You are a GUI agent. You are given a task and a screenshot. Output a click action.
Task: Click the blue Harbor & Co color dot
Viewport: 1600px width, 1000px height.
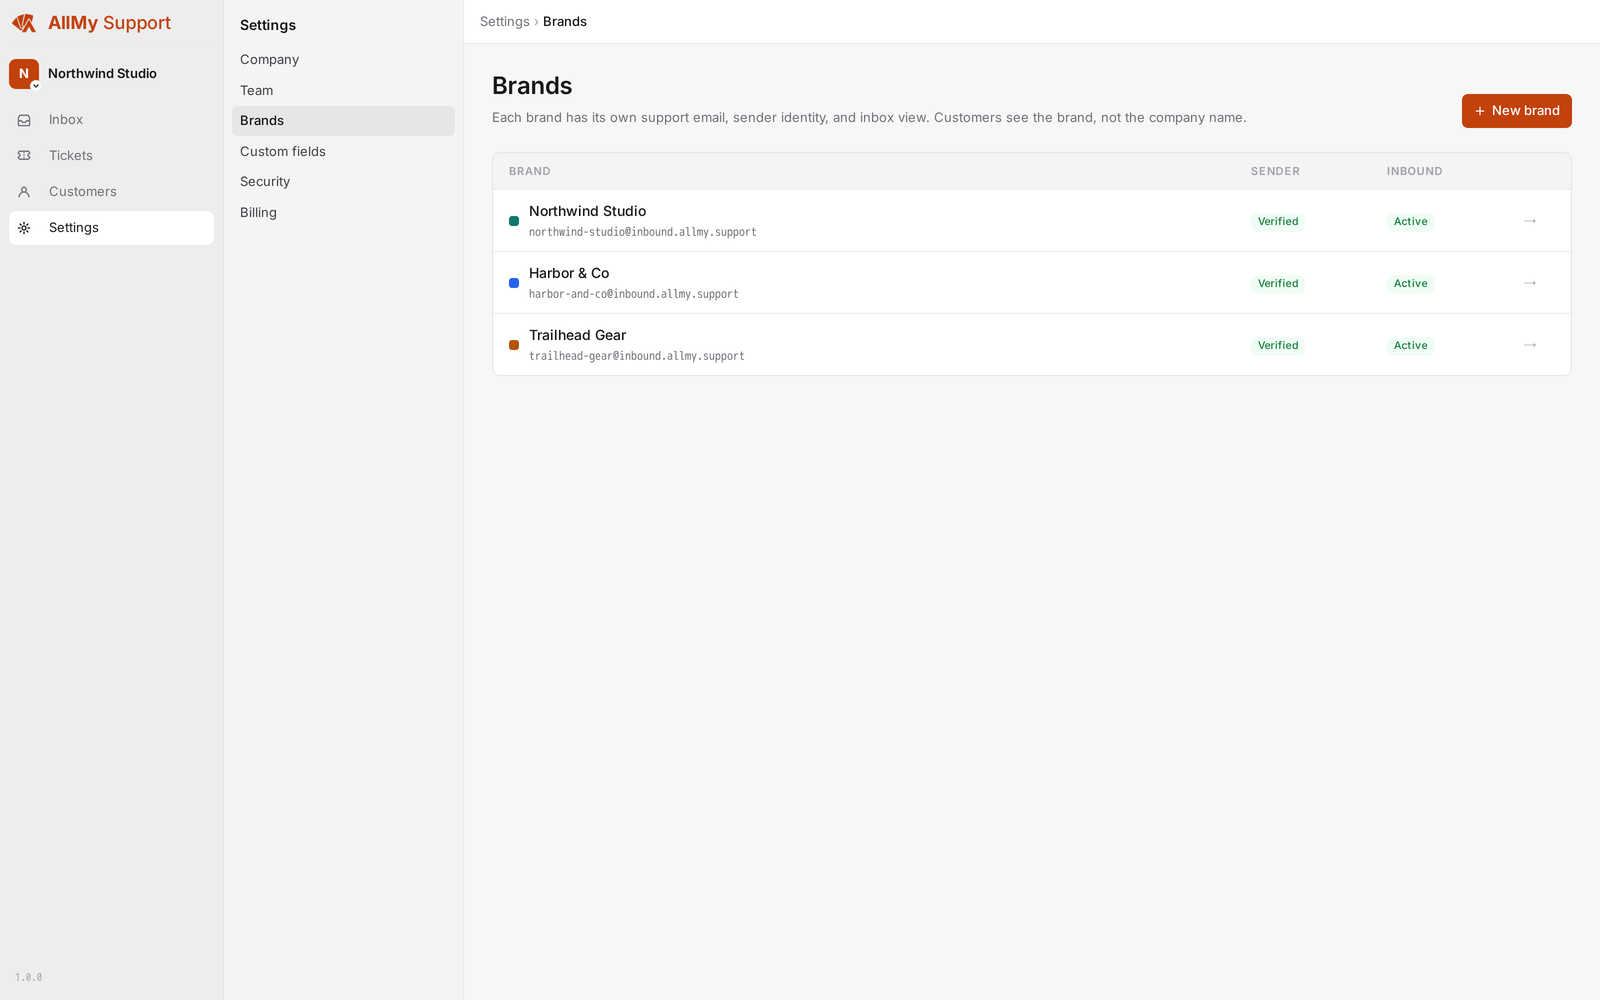[514, 283]
